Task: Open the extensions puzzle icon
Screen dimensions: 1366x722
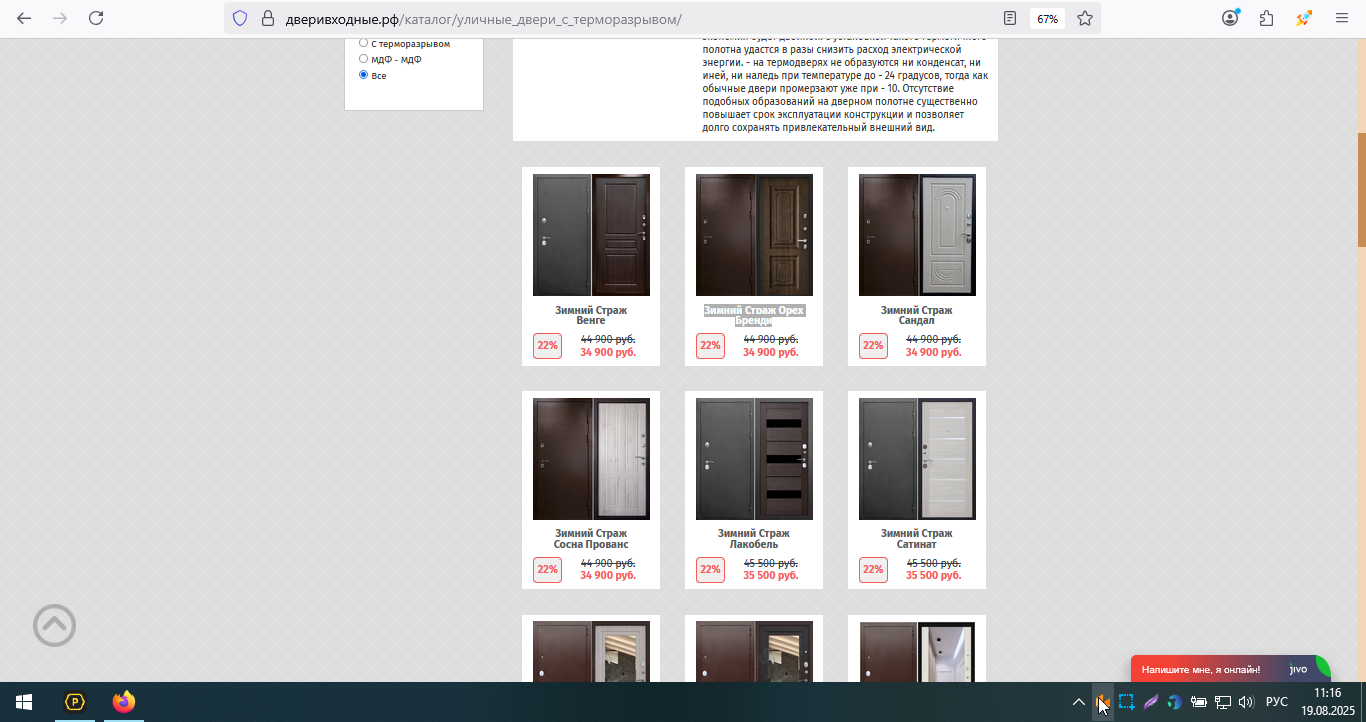Action: (x=1267, y=18)
